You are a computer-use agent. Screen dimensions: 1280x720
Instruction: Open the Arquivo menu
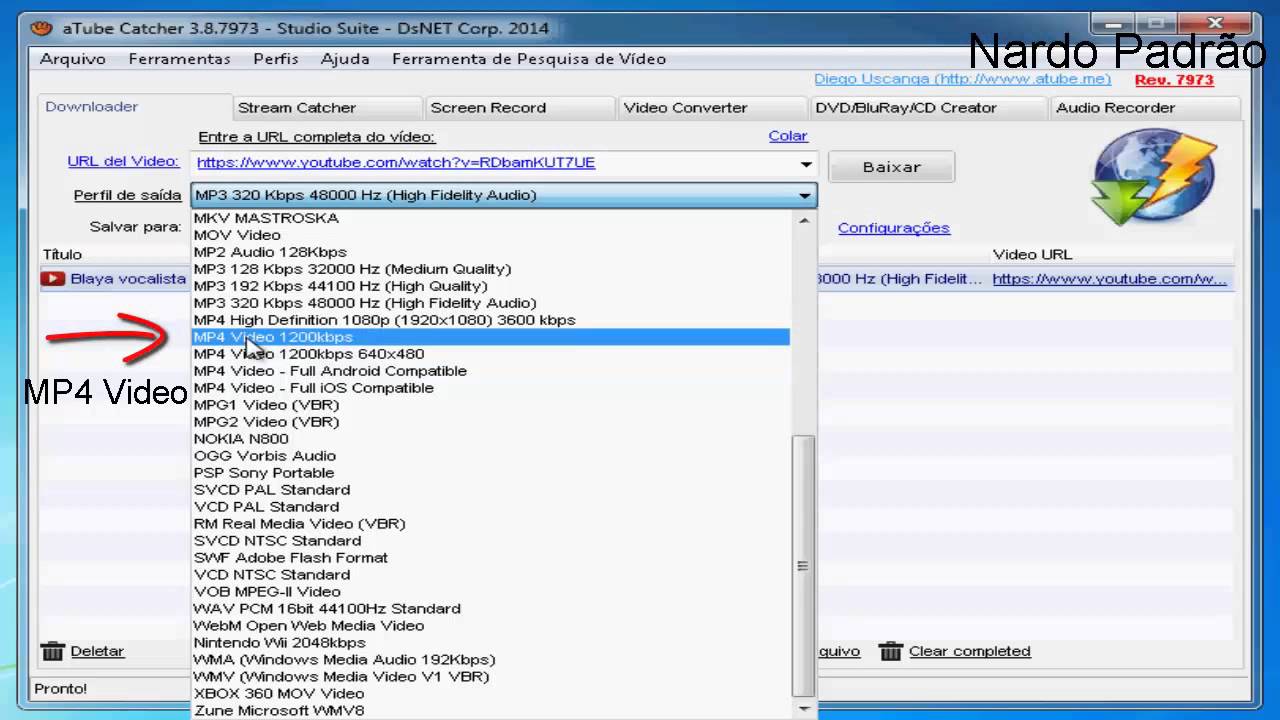[x=72, y=59]
